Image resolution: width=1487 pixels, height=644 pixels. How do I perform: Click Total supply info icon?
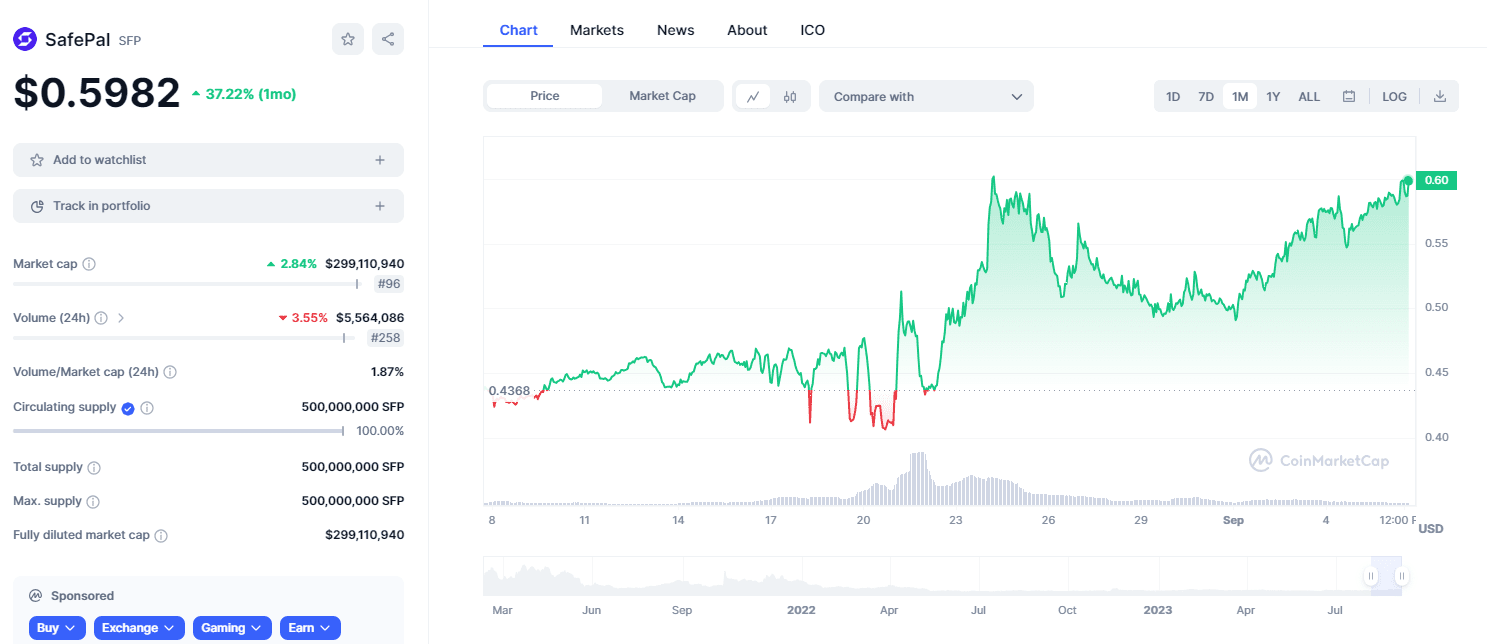[x=94, y=467]
